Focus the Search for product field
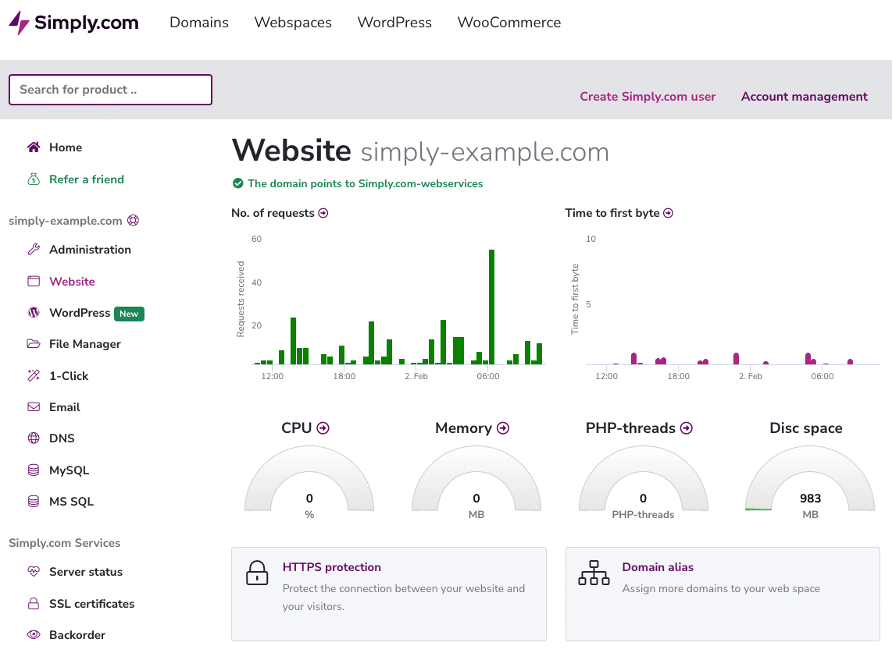Image resolution: width=893 pixels, height=654 pixels. (110, 89)
